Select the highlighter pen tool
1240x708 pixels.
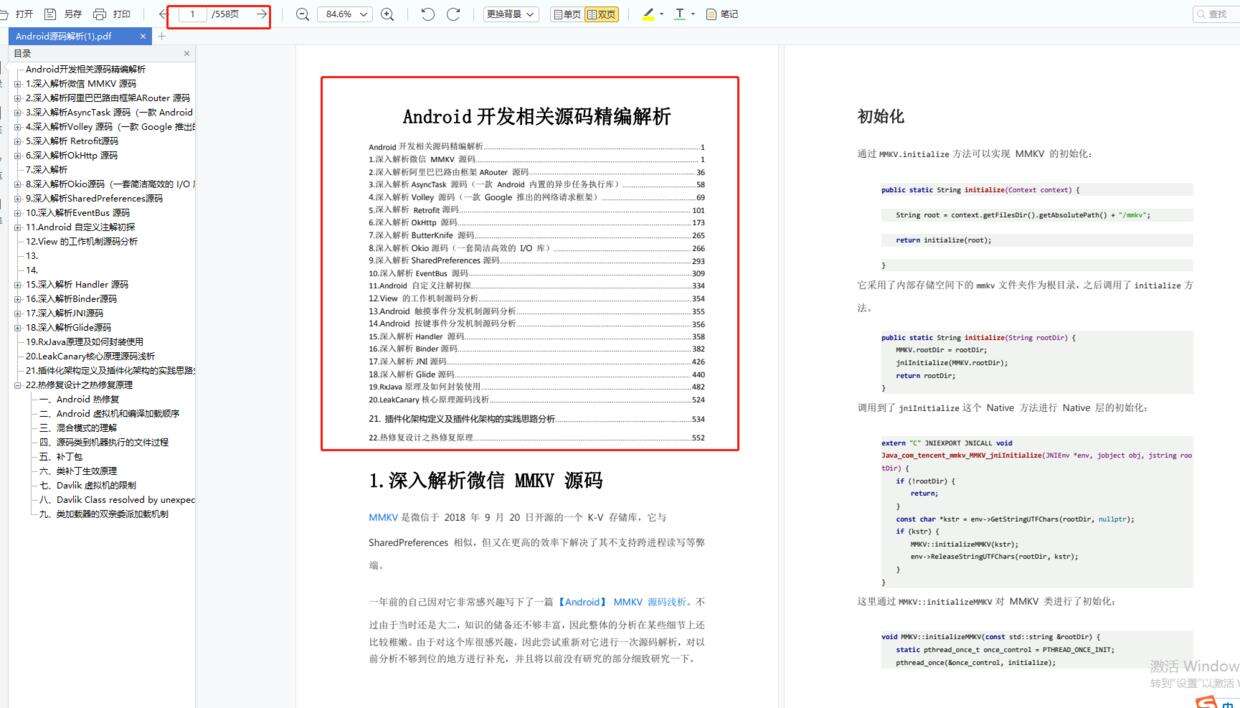[x=648, y=14]
